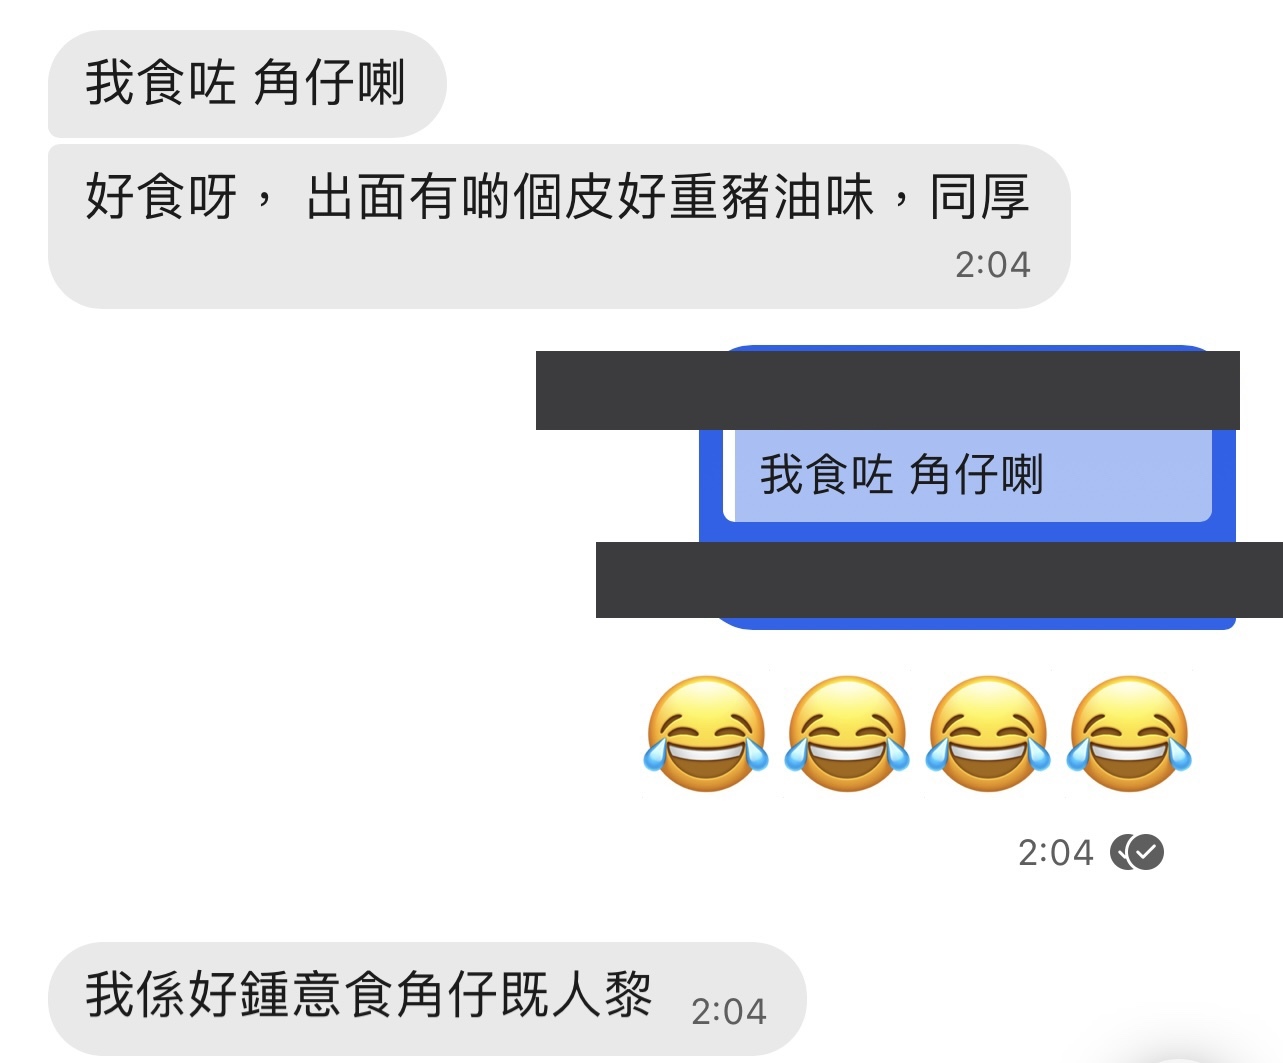
Task: Tap the upper dark redaction bar
Action: pos(888,390)
